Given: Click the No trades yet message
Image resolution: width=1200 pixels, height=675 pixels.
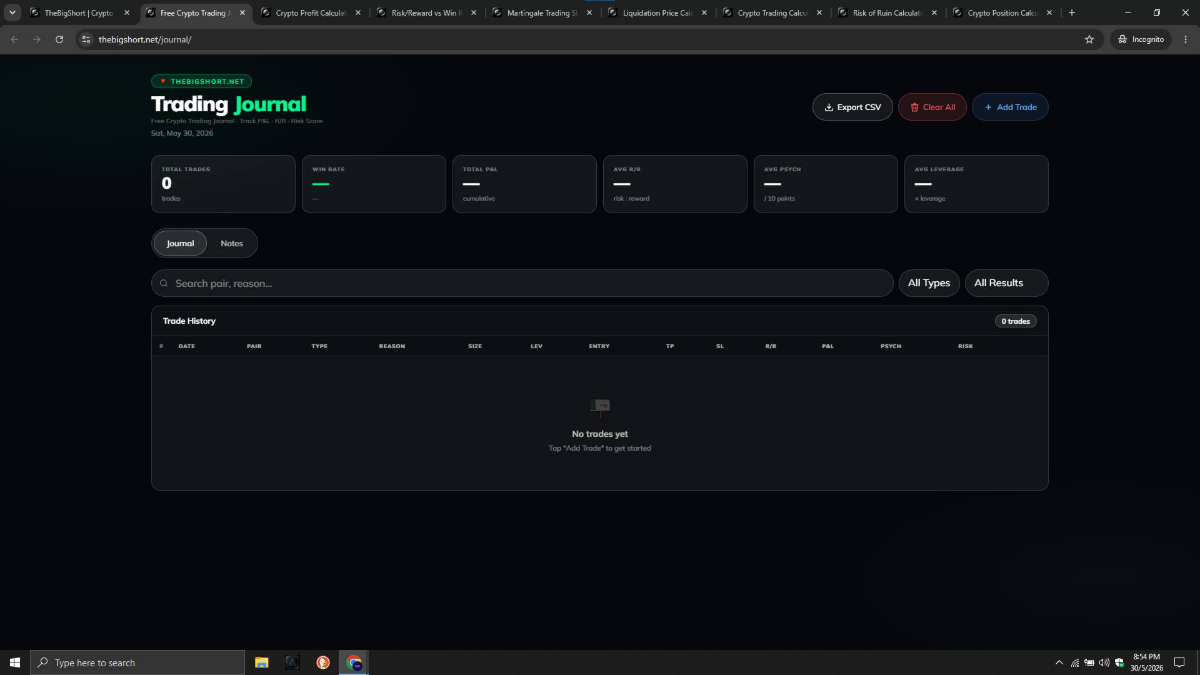Looking at the screenshot, I should 600,434.
